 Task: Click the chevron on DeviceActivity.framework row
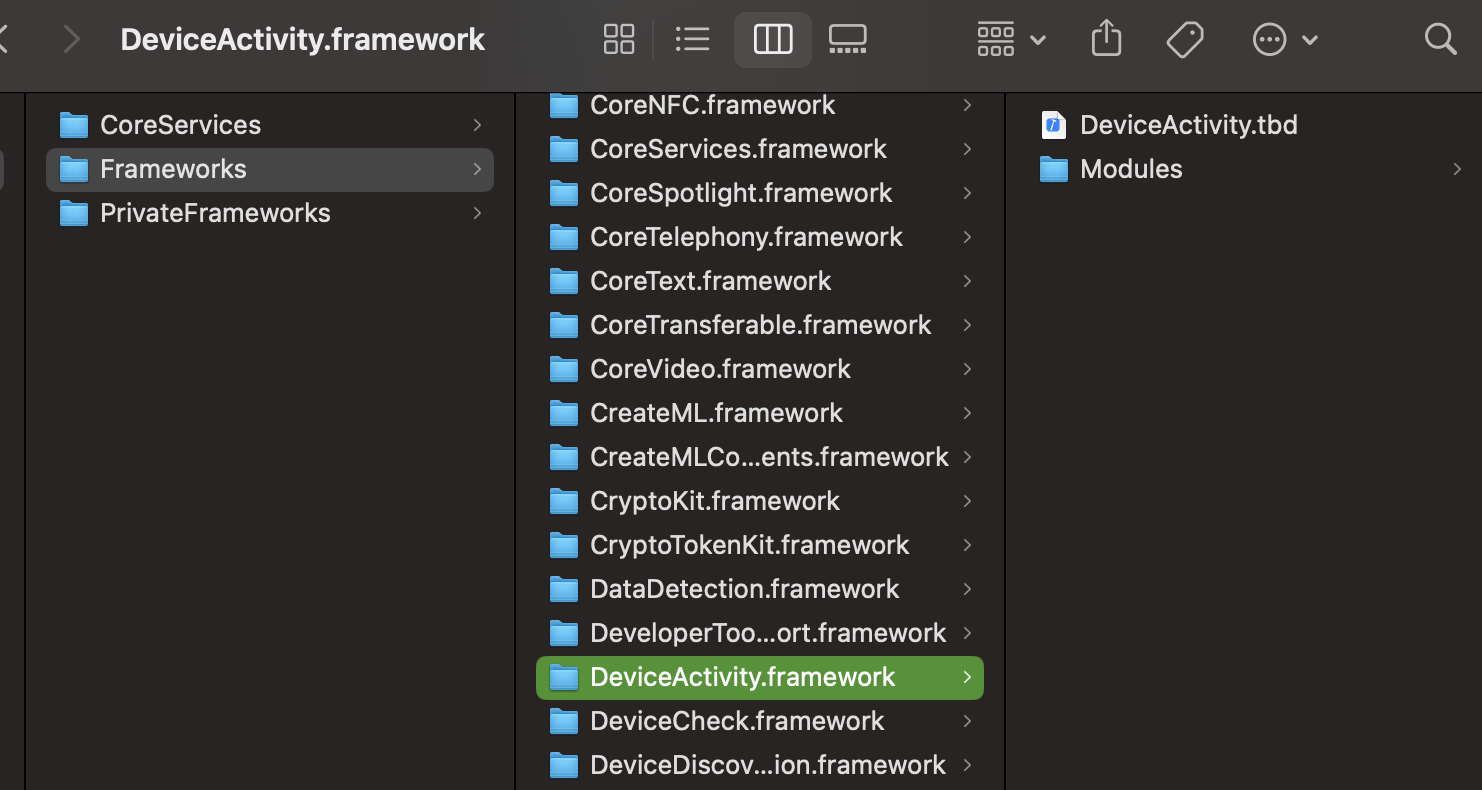click(967, 677)
